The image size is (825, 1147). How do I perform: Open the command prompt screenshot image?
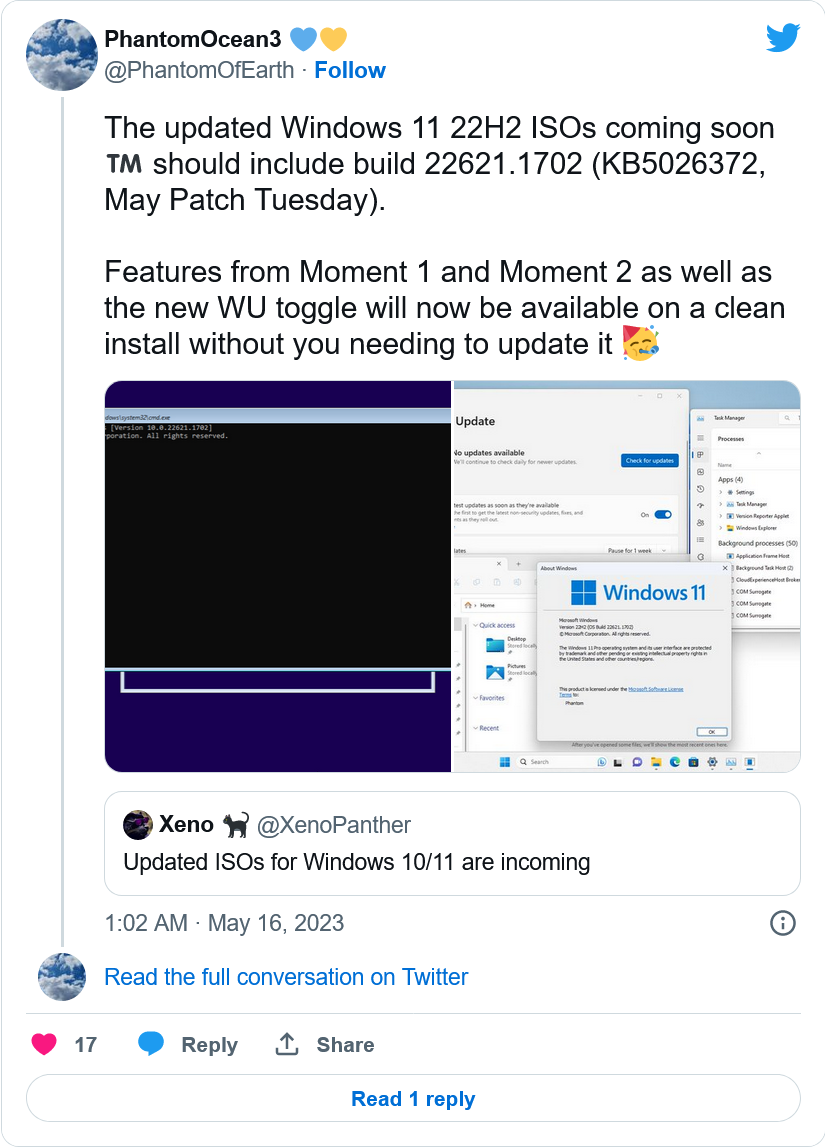279,576
